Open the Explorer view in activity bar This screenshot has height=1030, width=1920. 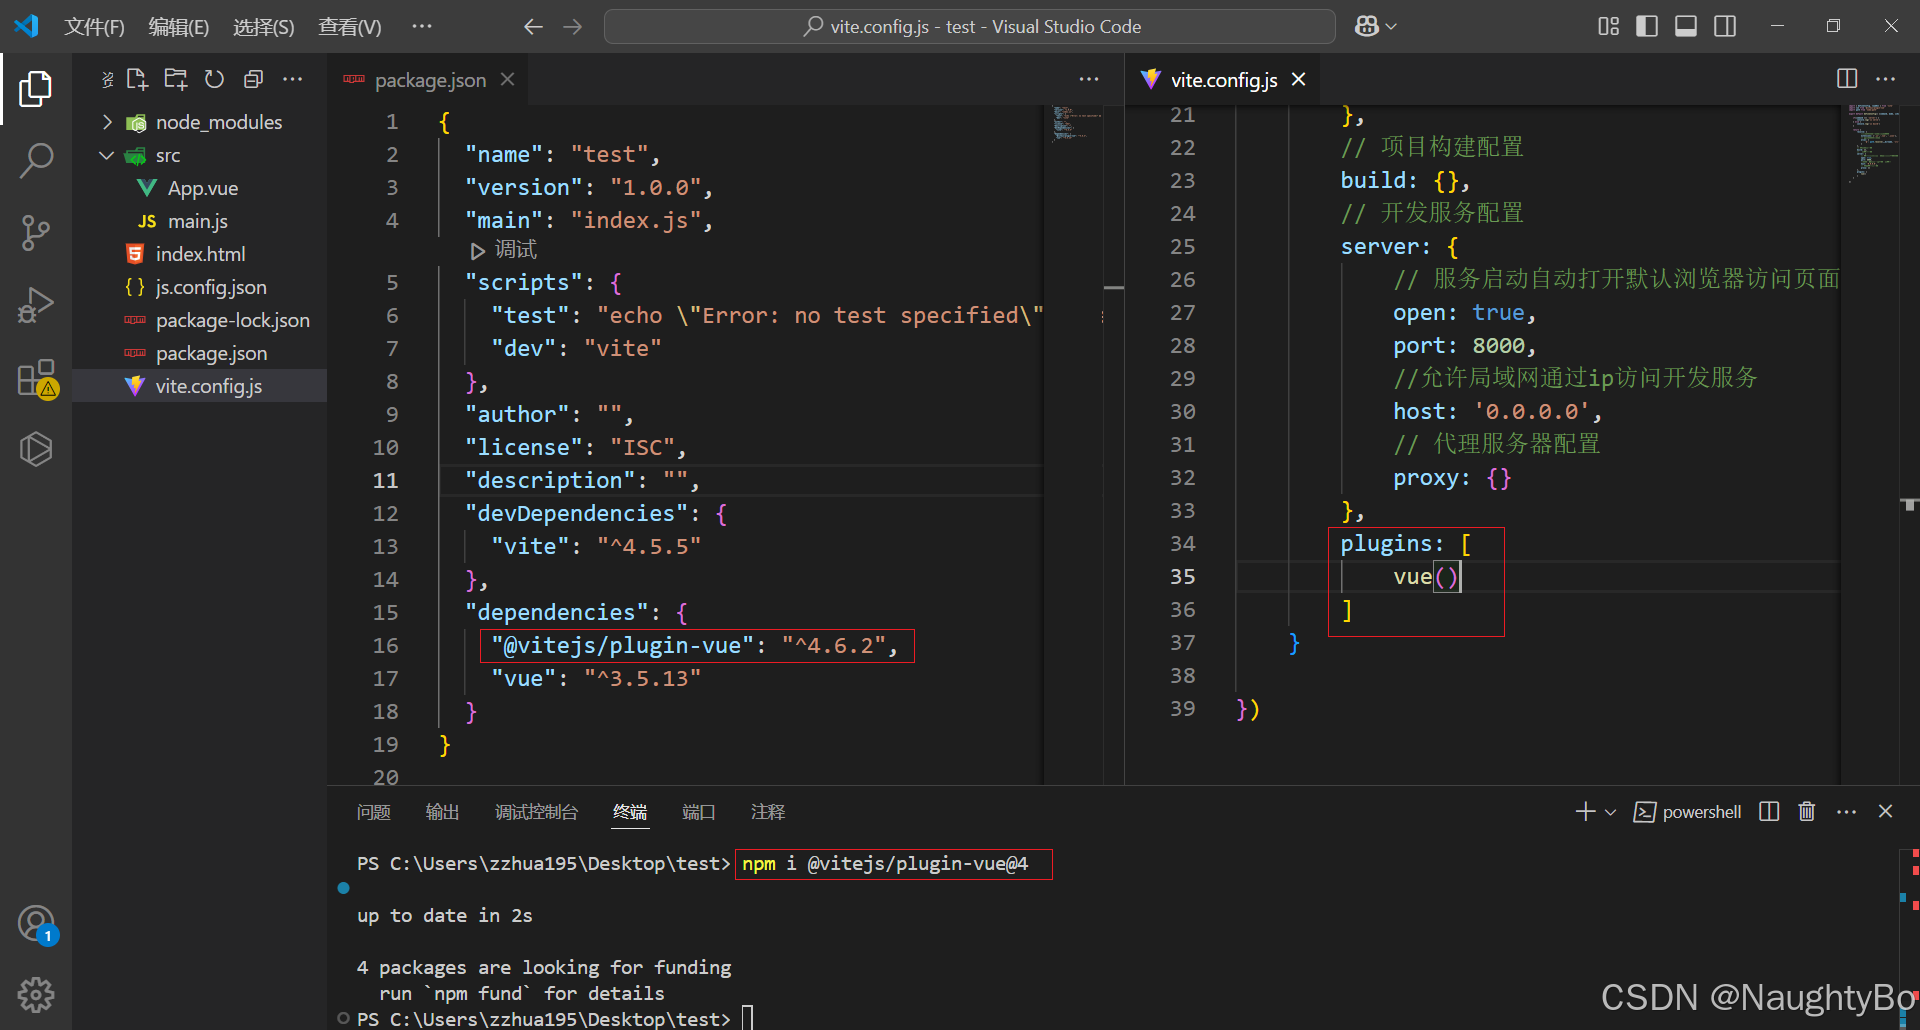(x=36, y=89)
